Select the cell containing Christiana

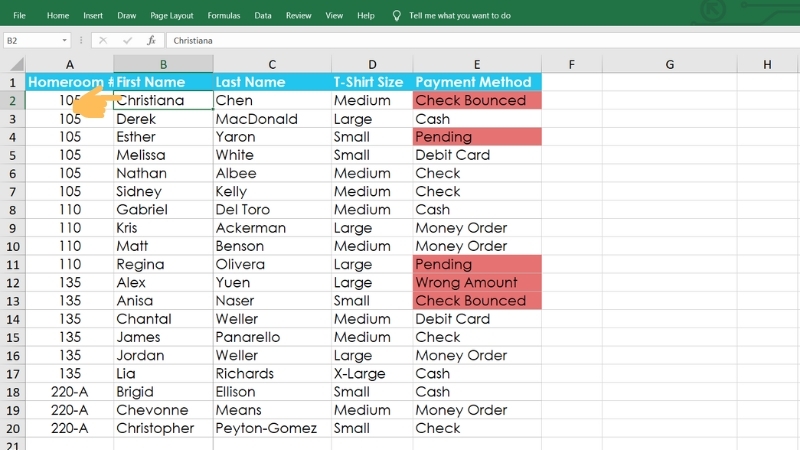tap(163, 100)
